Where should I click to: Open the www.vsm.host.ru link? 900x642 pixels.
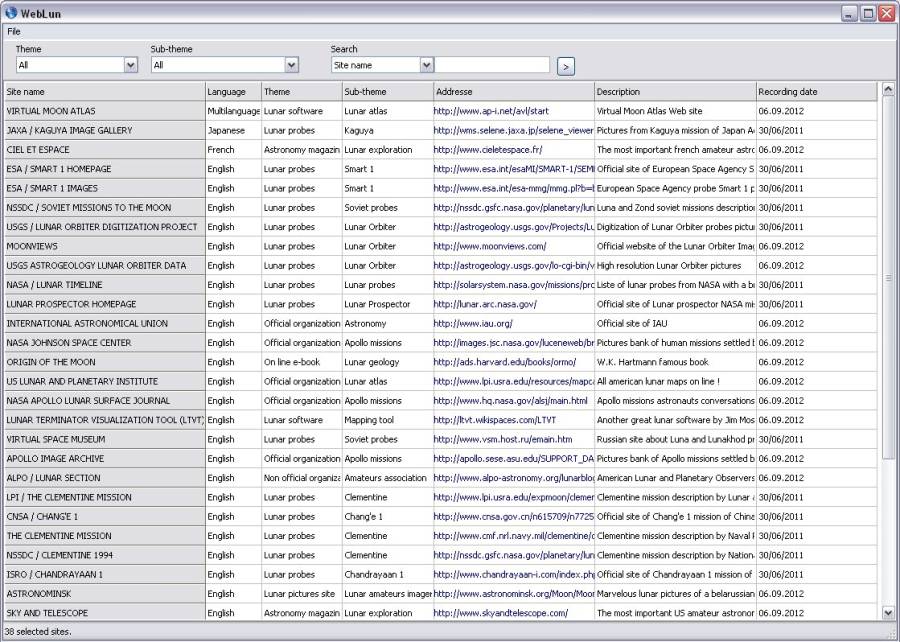503,439
